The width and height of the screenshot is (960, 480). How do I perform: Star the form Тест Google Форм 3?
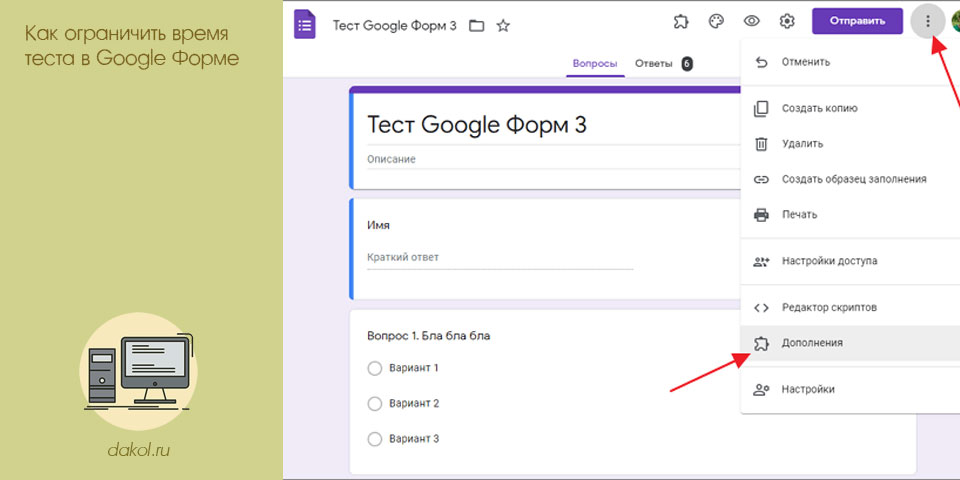(x=503, y=26)
